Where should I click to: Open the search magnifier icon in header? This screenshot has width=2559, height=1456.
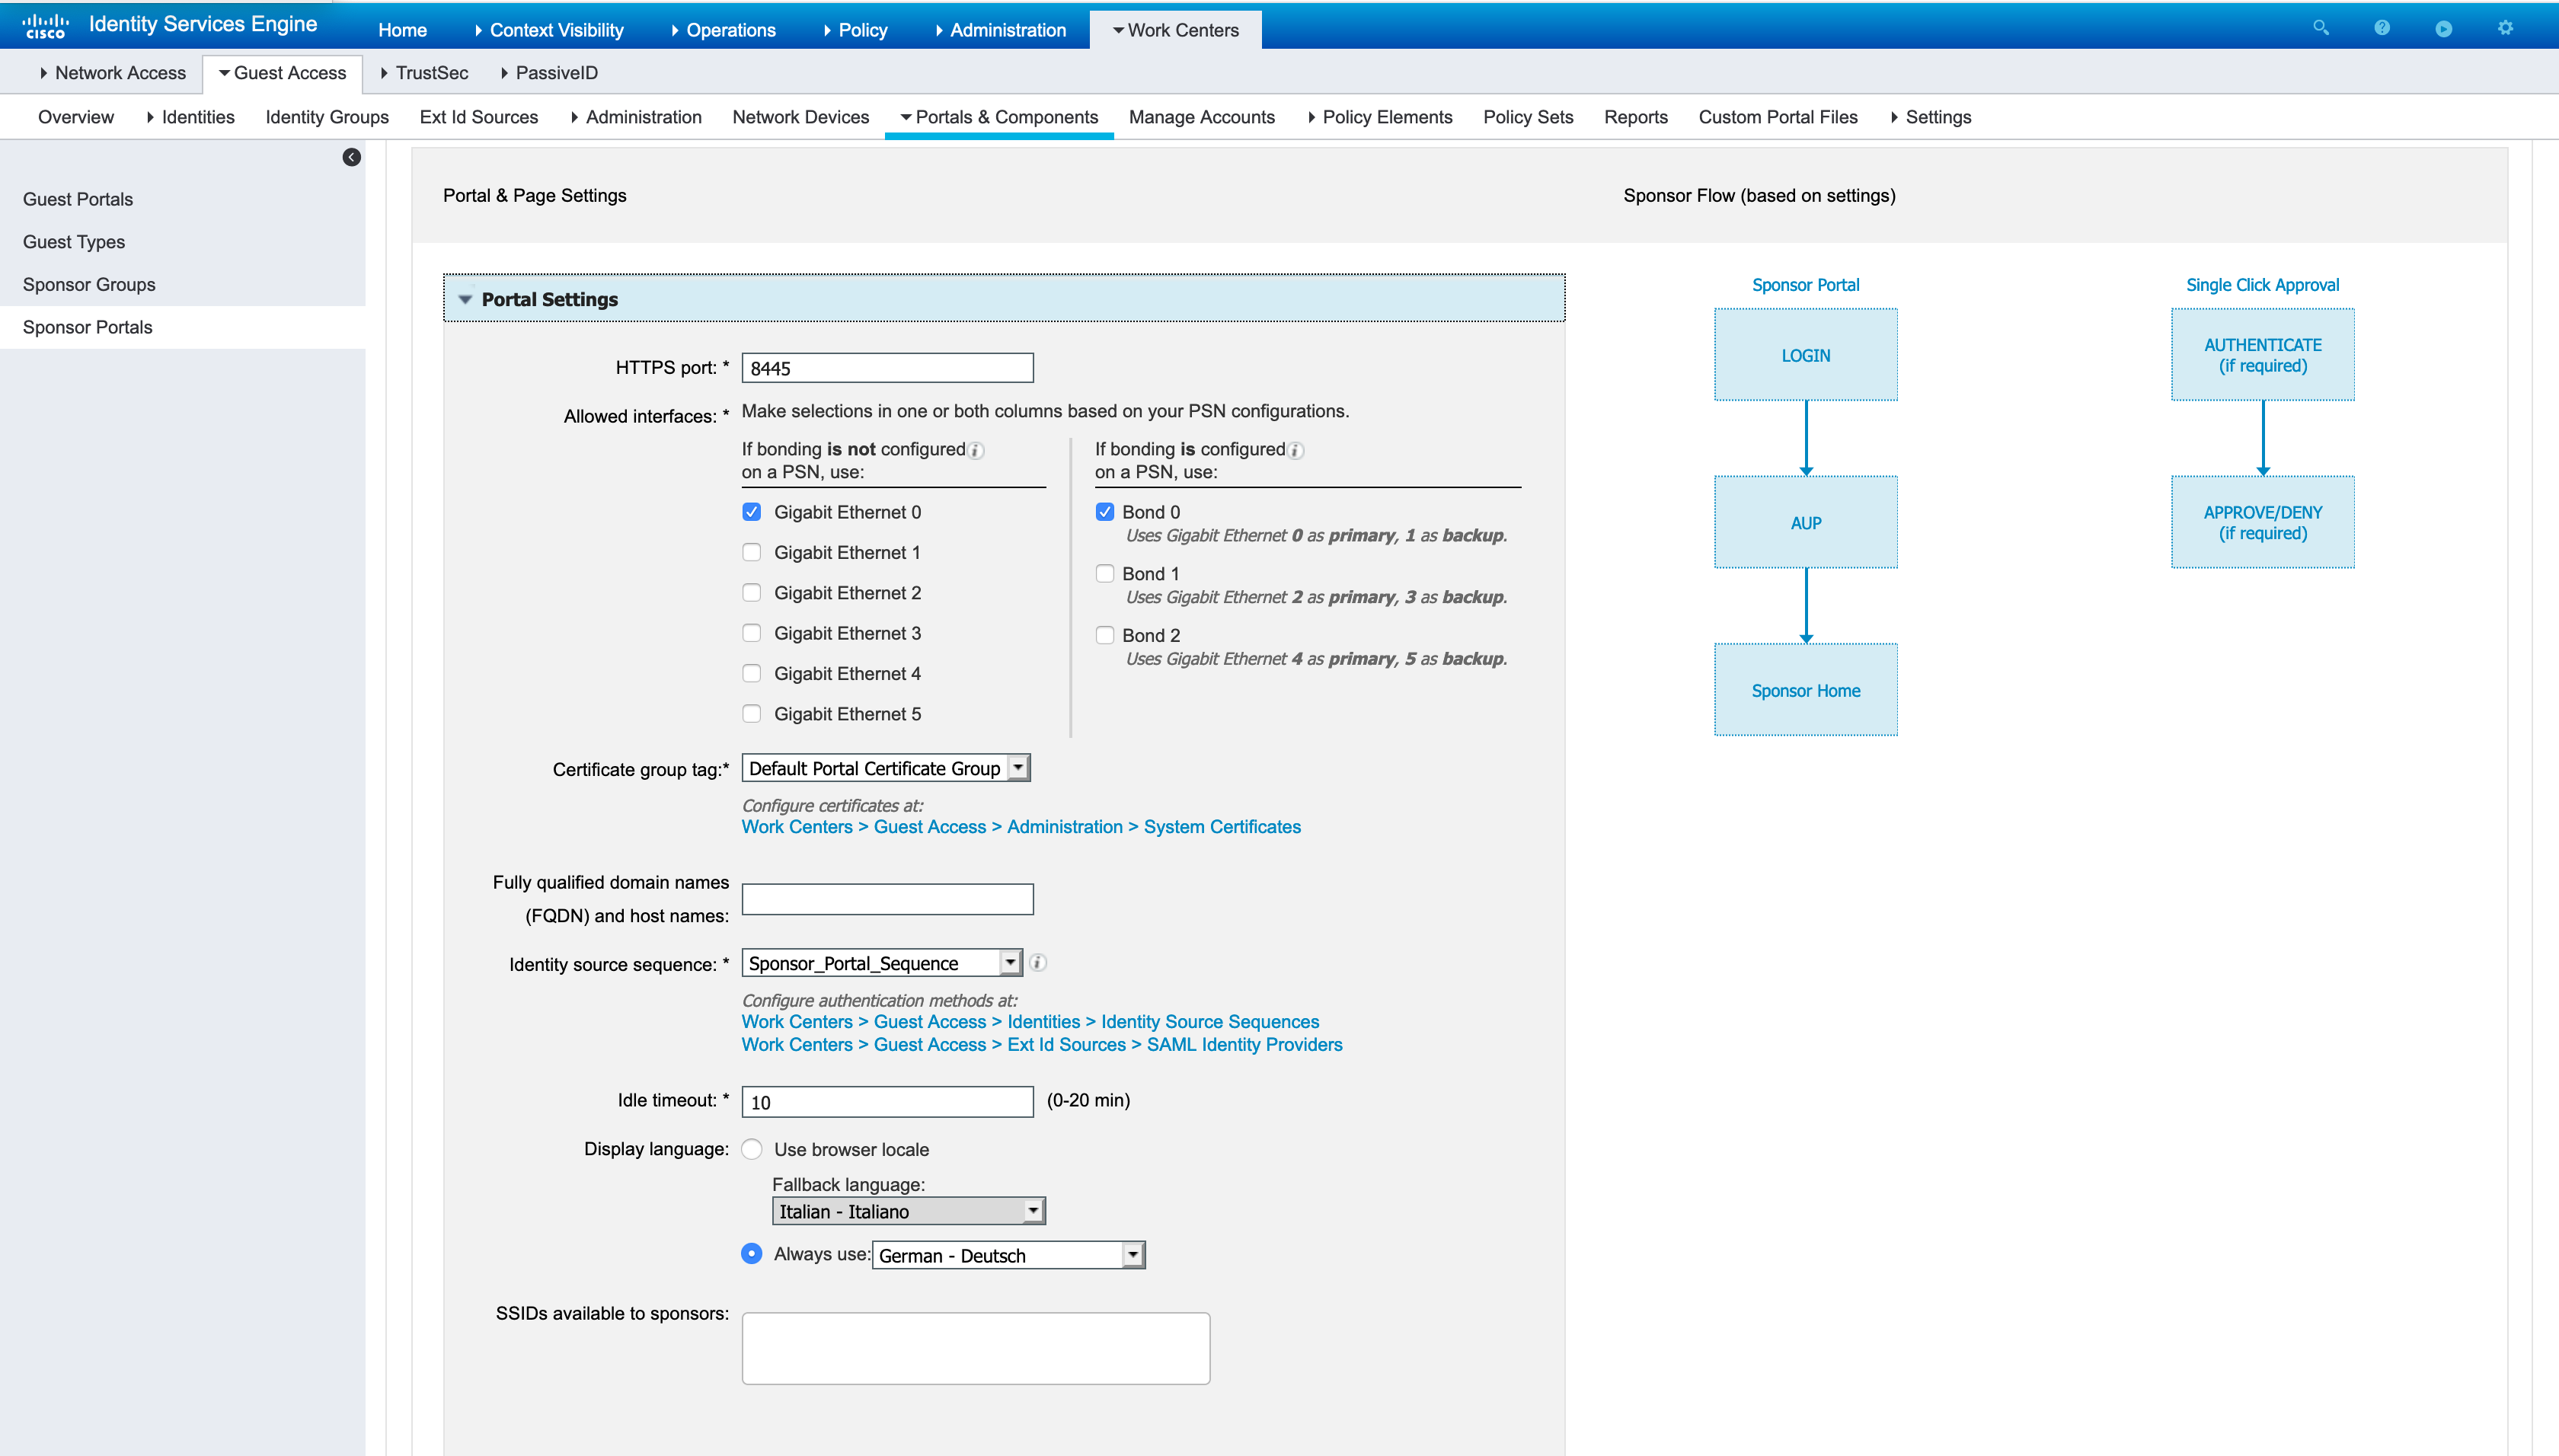[2321, 28]
